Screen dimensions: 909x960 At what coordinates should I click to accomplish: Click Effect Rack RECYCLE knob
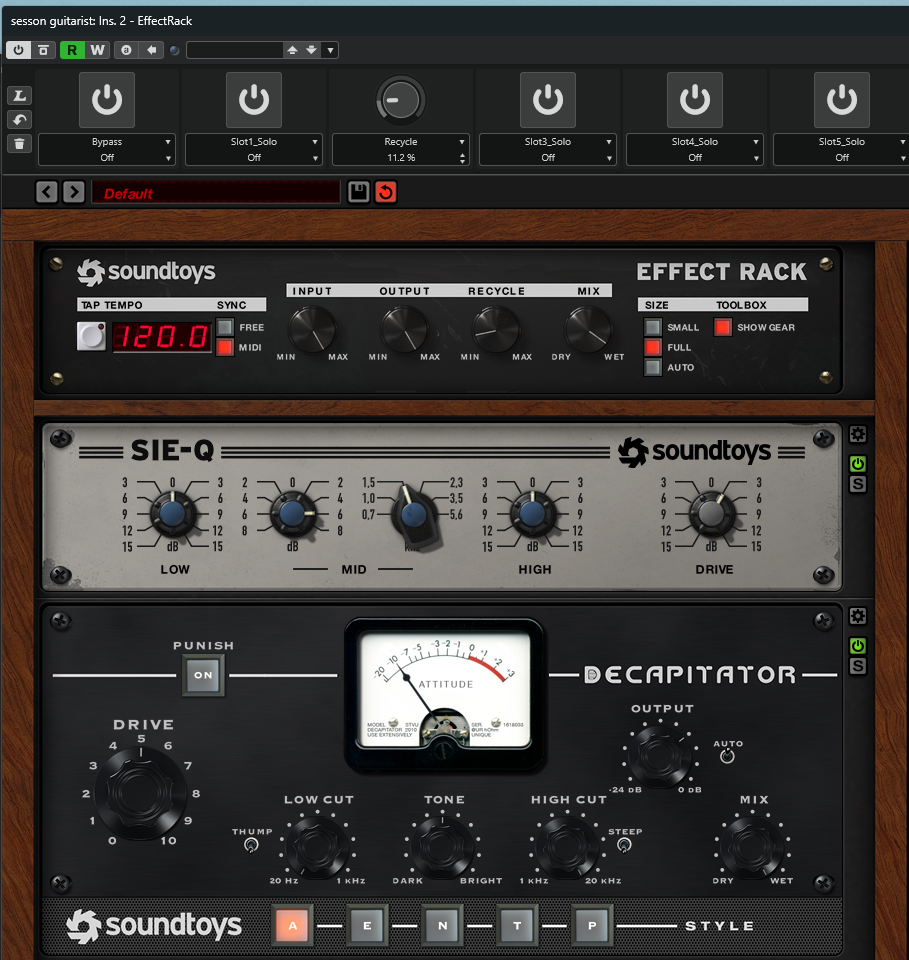point(496,329)
